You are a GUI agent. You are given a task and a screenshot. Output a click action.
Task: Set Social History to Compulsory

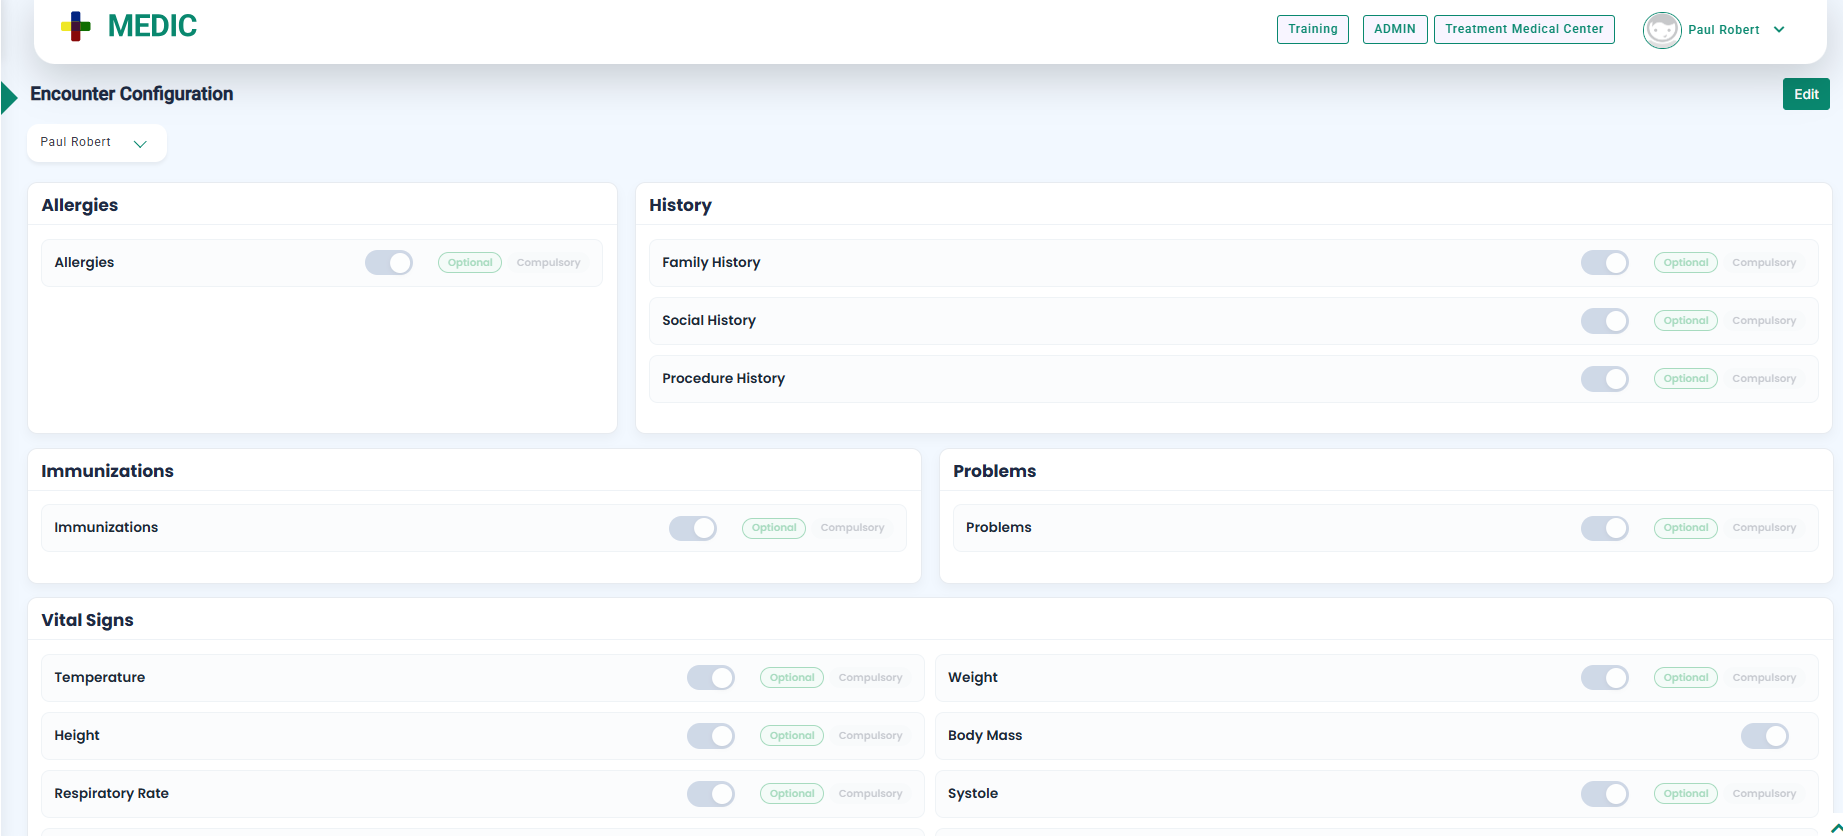click(x=1763, y=321)
